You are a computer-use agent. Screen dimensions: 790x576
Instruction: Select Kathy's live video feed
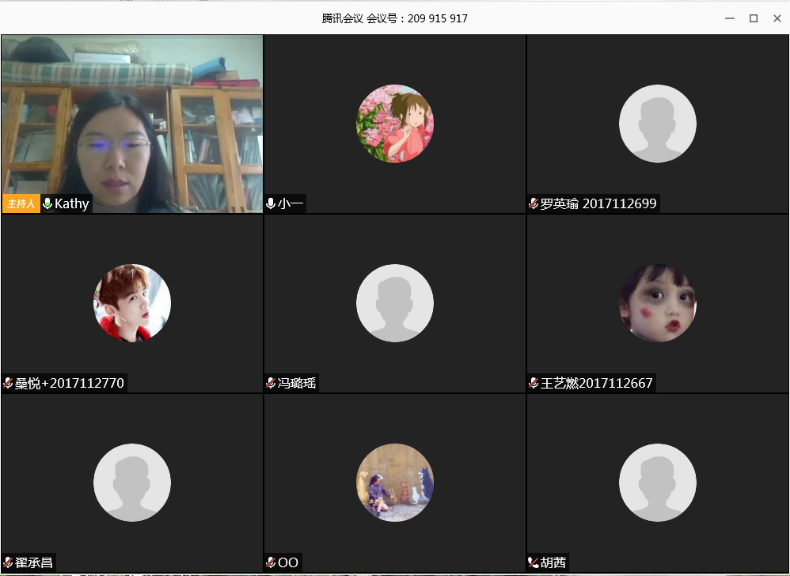coord(132,123)
